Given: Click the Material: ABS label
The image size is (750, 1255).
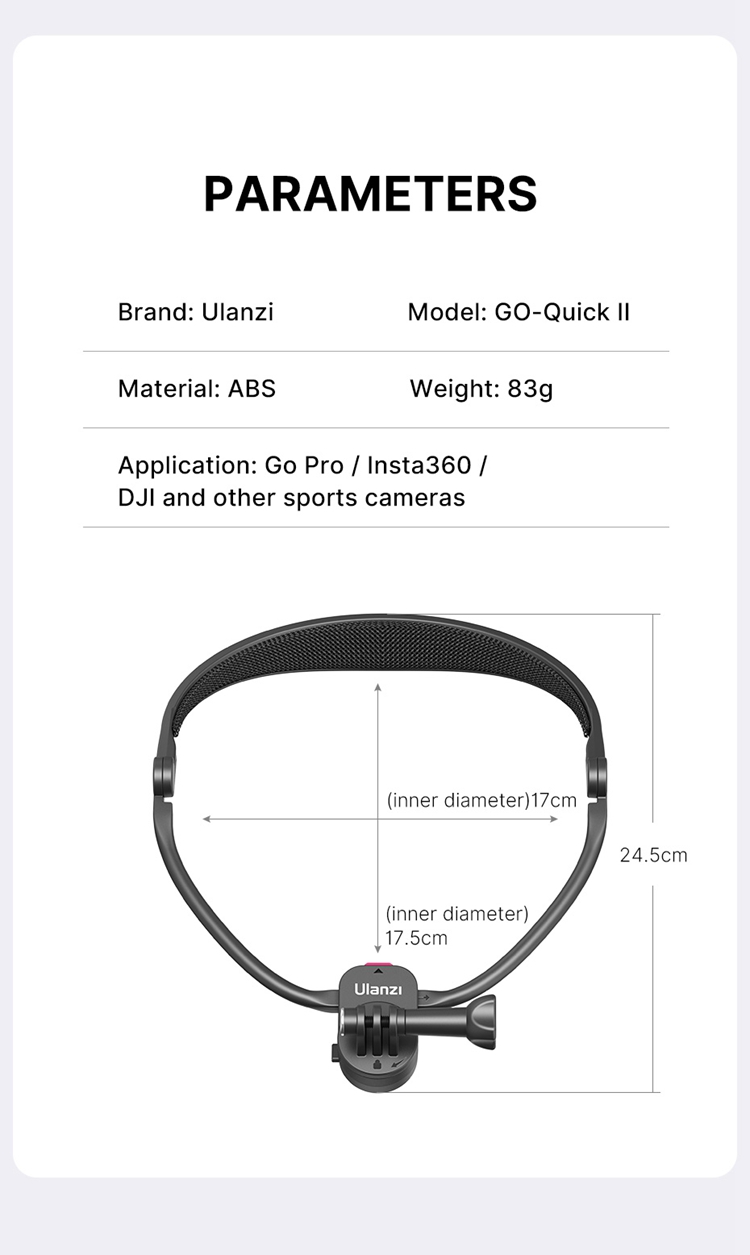Looking at the screenshot, I should (196, 388).
